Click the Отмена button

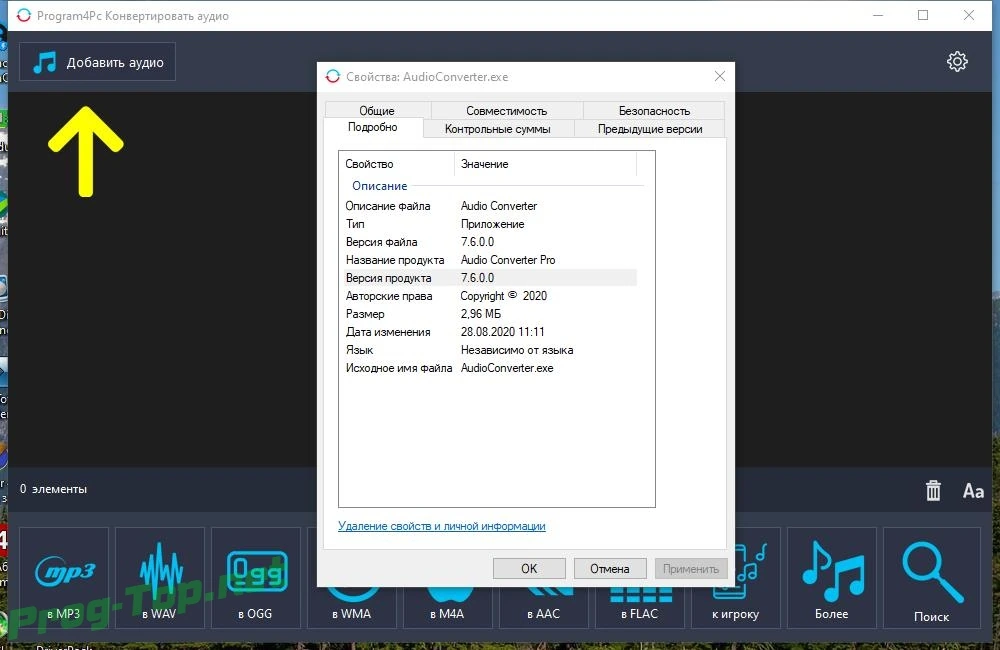610,568
